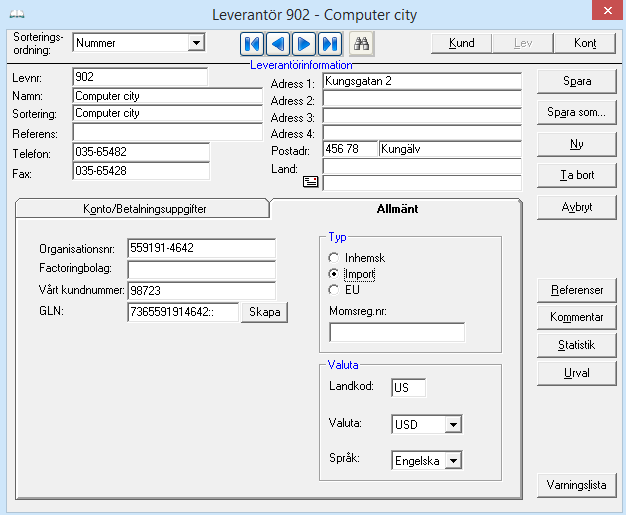The image size is (626, 515).
Task: Open the Varningslista button
Action: click(577, 485)
